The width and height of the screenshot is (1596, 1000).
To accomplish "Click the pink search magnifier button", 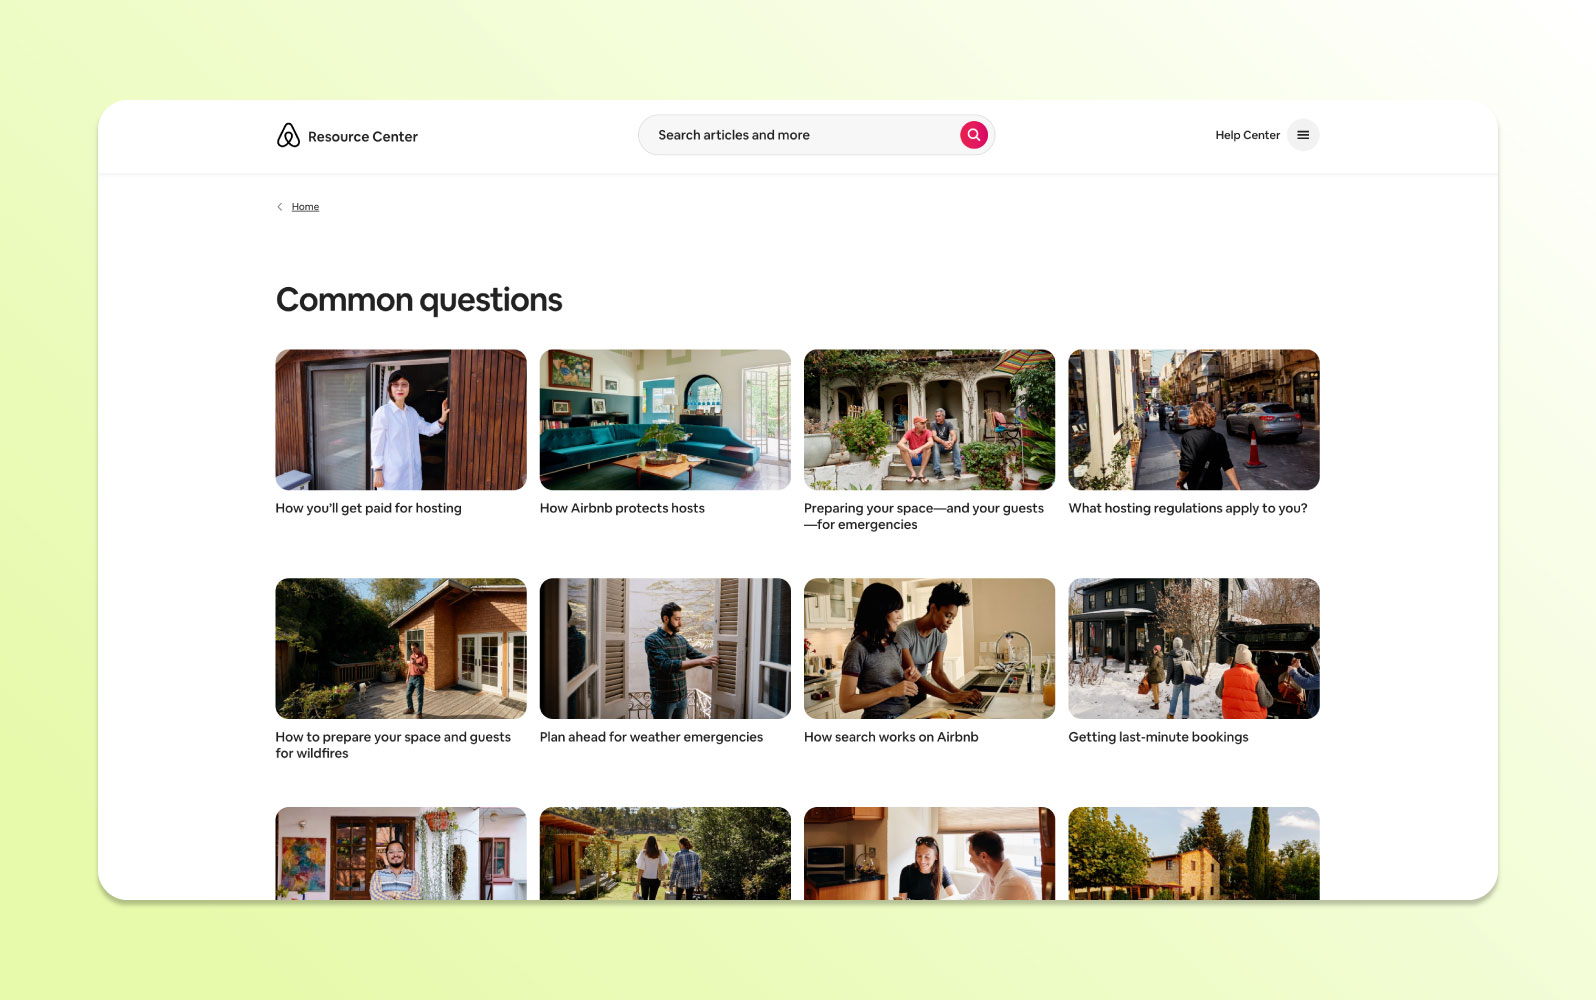I will pyautogui.click(x=973, y=135).
